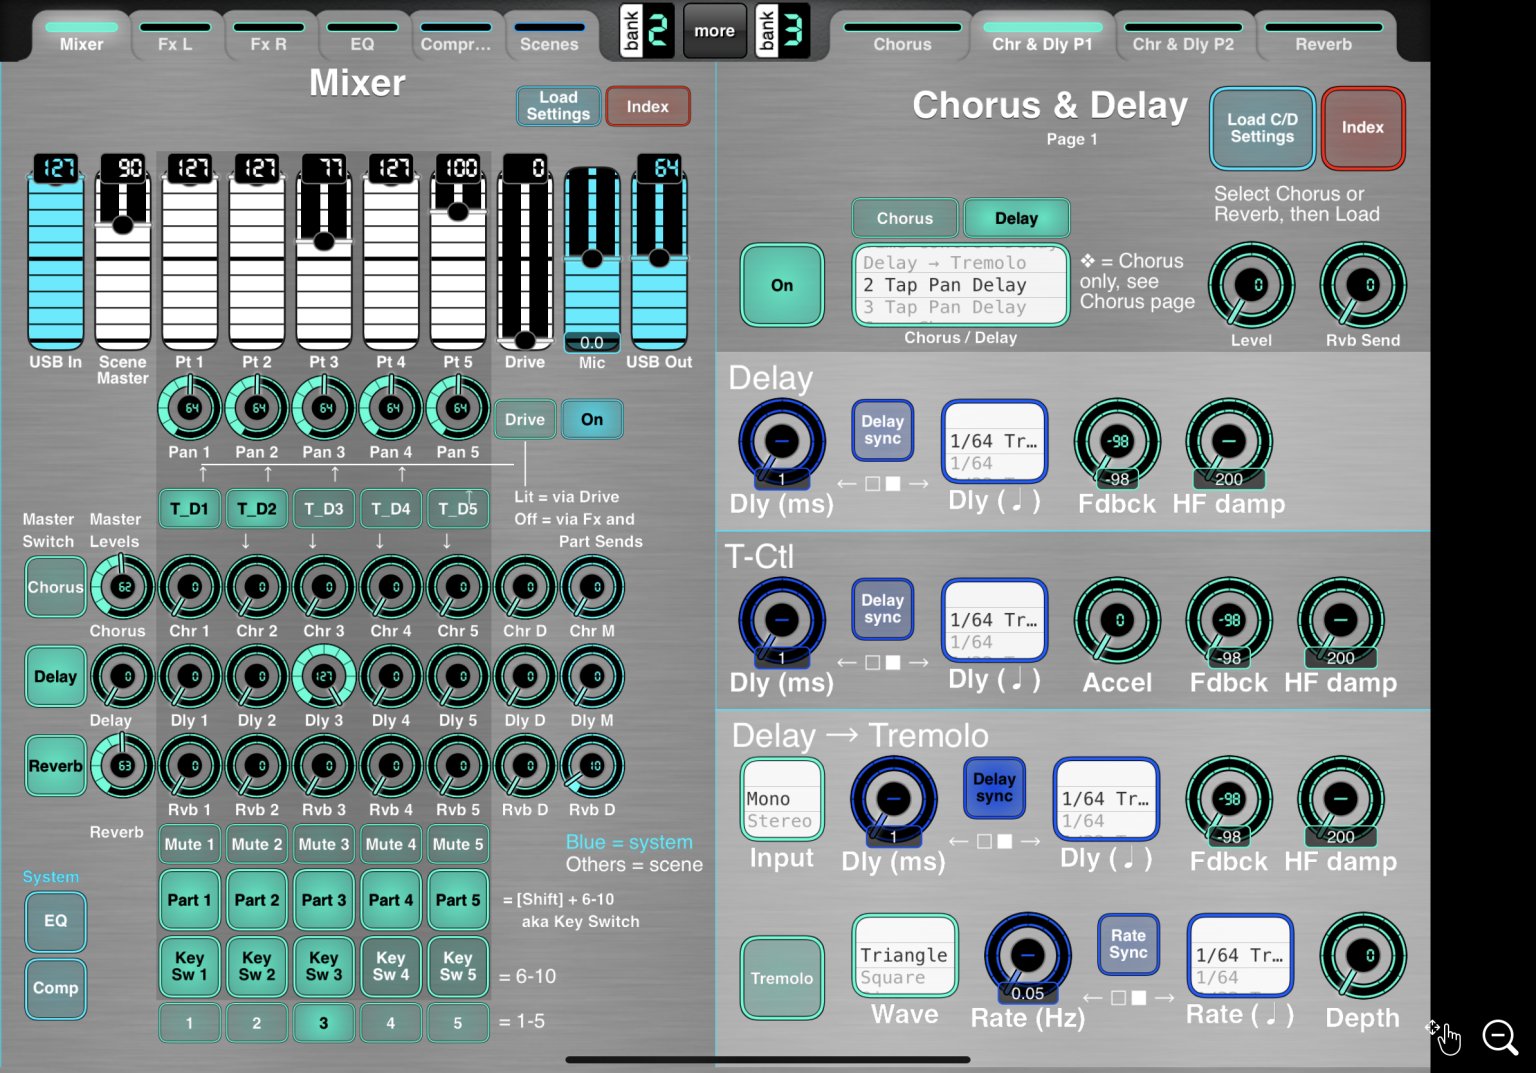The width and height of the screenshot is (1536, 1073).
Task: Click the hand pointer icon beside the magnifier
Action: [x=1445, y=1037]
